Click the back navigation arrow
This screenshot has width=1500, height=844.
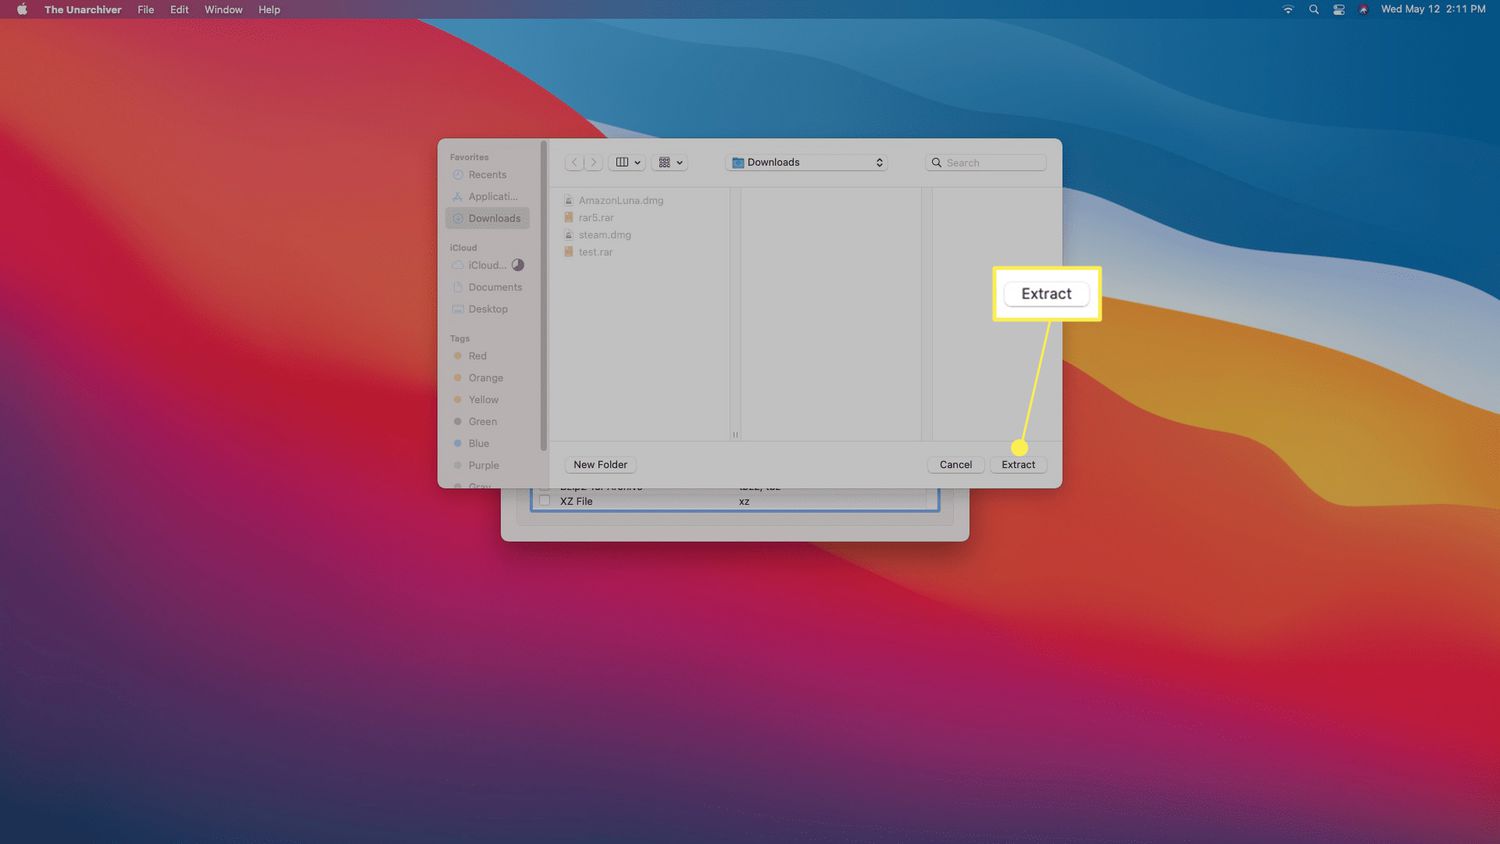[574, 162]
